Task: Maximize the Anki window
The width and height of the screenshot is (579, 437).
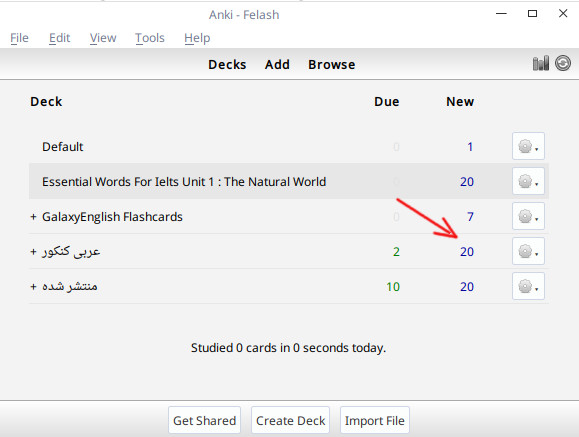Action: (532, 14)
